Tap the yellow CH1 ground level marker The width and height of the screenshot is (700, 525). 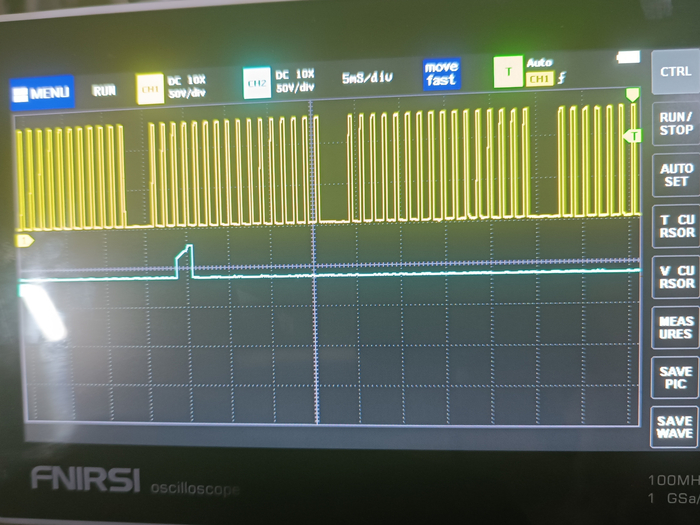[24, 241]
